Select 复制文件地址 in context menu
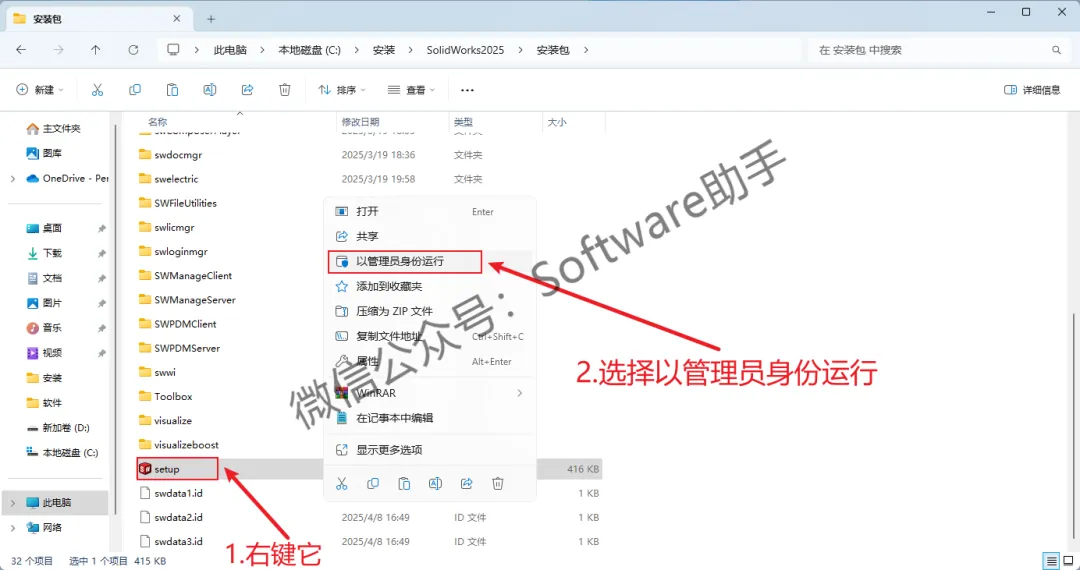Image resolution: width=1080 pixels, height=570 pixels. [430, 336]
